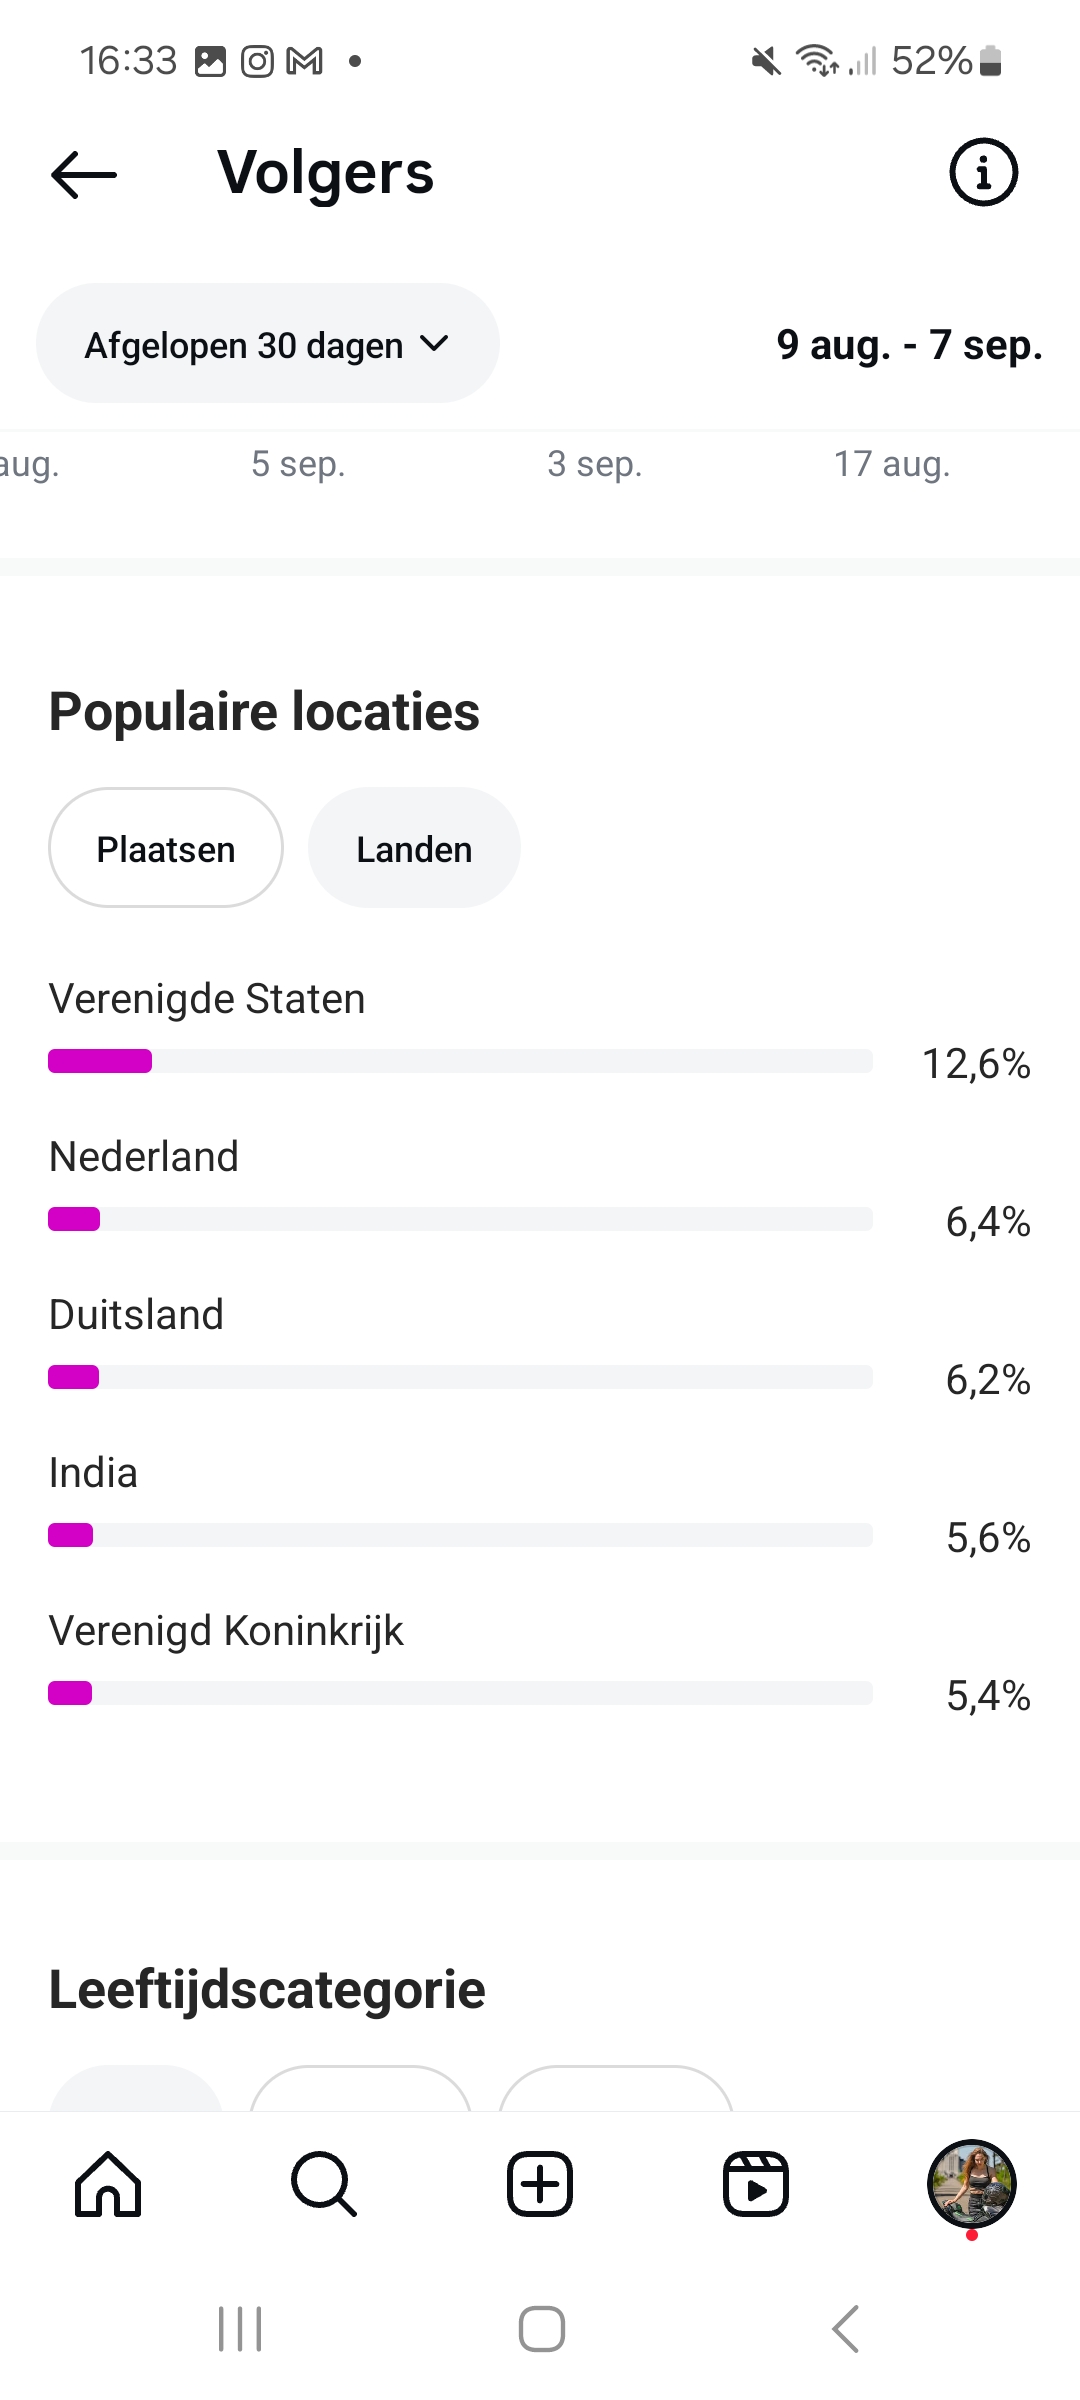This screenshot has width=1080, height=2400.
Task: Tap the chevron in the date-range selector
Action: tap(435, 344)
